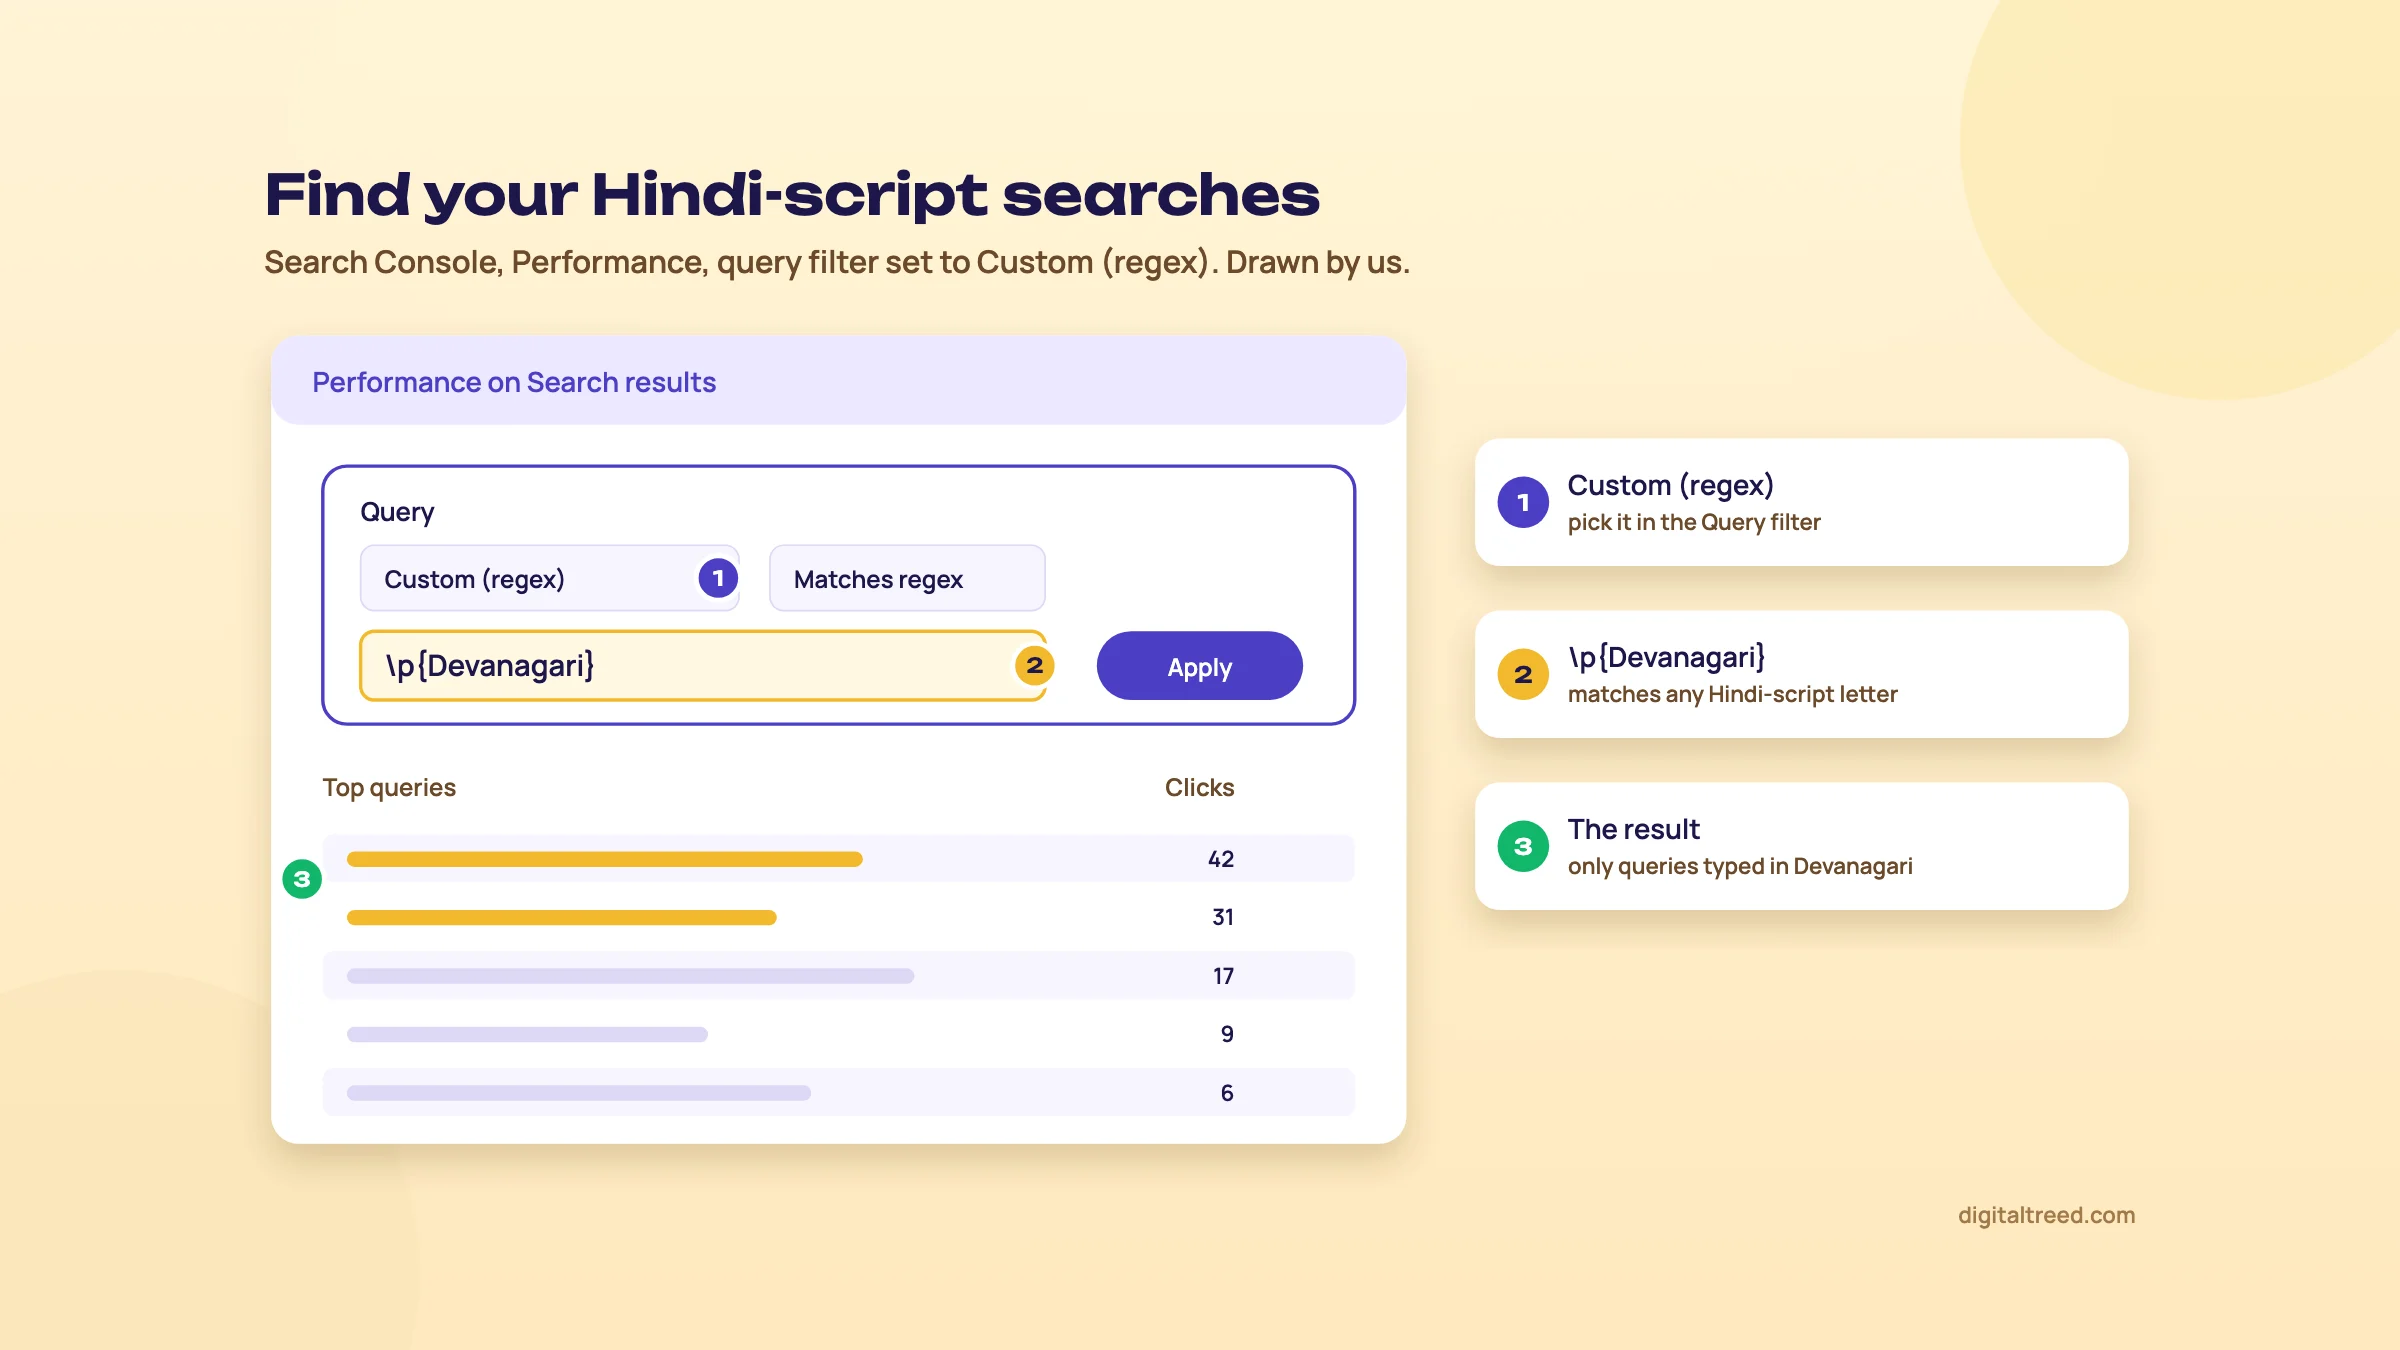Click the 'matches any Hindi-script letter' card
Image resolution: width=2400 pixels, height=1350 pixels.
(x=1801, y=674)
